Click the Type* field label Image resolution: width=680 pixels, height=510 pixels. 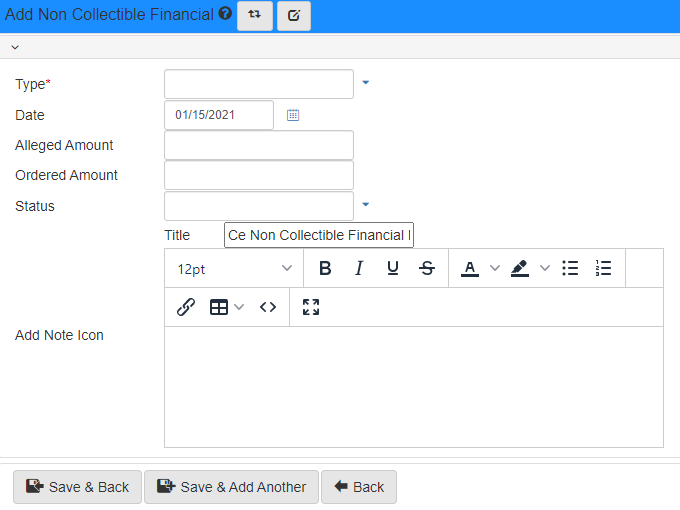point(33,84)
